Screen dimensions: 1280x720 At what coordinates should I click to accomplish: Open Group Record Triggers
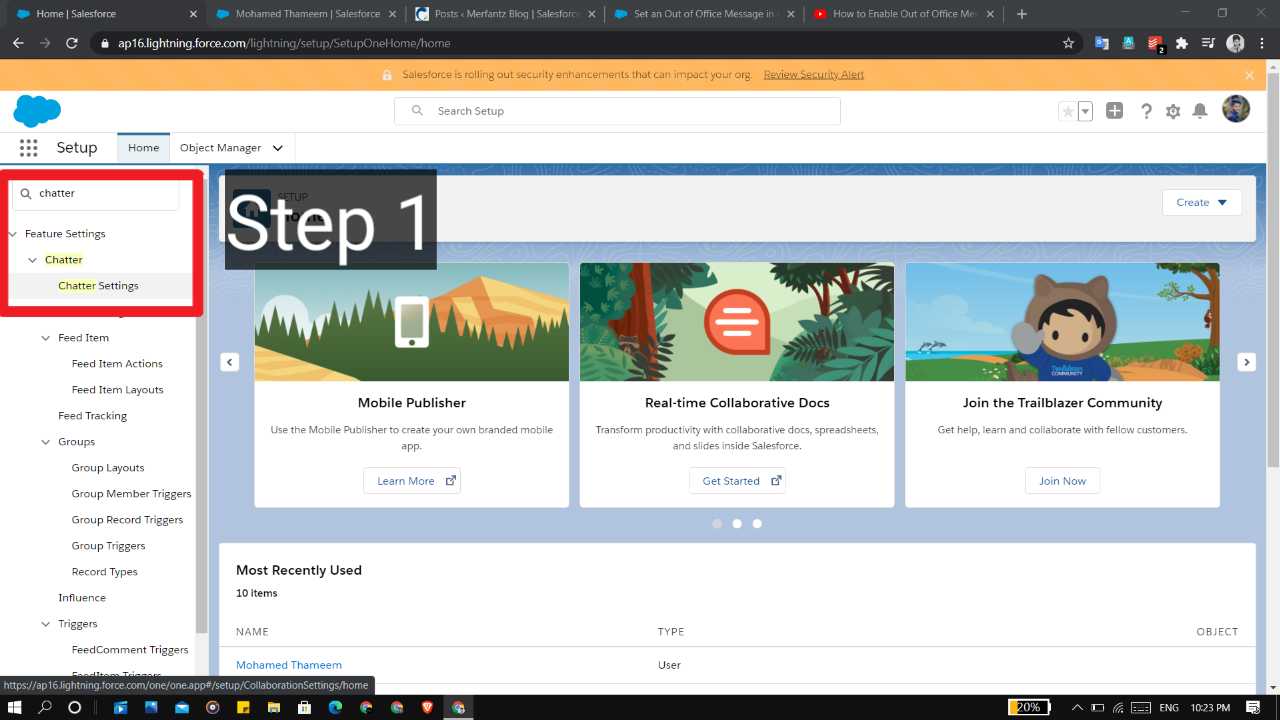click(x=127, y=520)
